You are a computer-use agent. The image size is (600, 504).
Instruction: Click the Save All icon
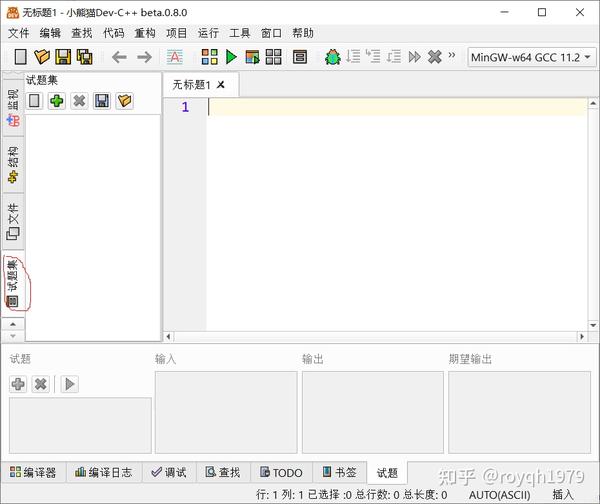tap(85, 57)
